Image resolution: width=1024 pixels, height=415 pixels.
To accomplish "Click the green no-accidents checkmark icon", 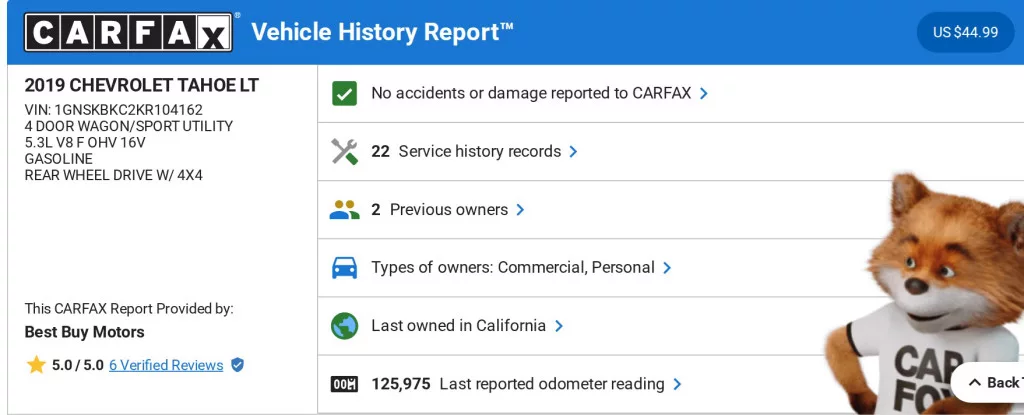I will coord(344,93).
